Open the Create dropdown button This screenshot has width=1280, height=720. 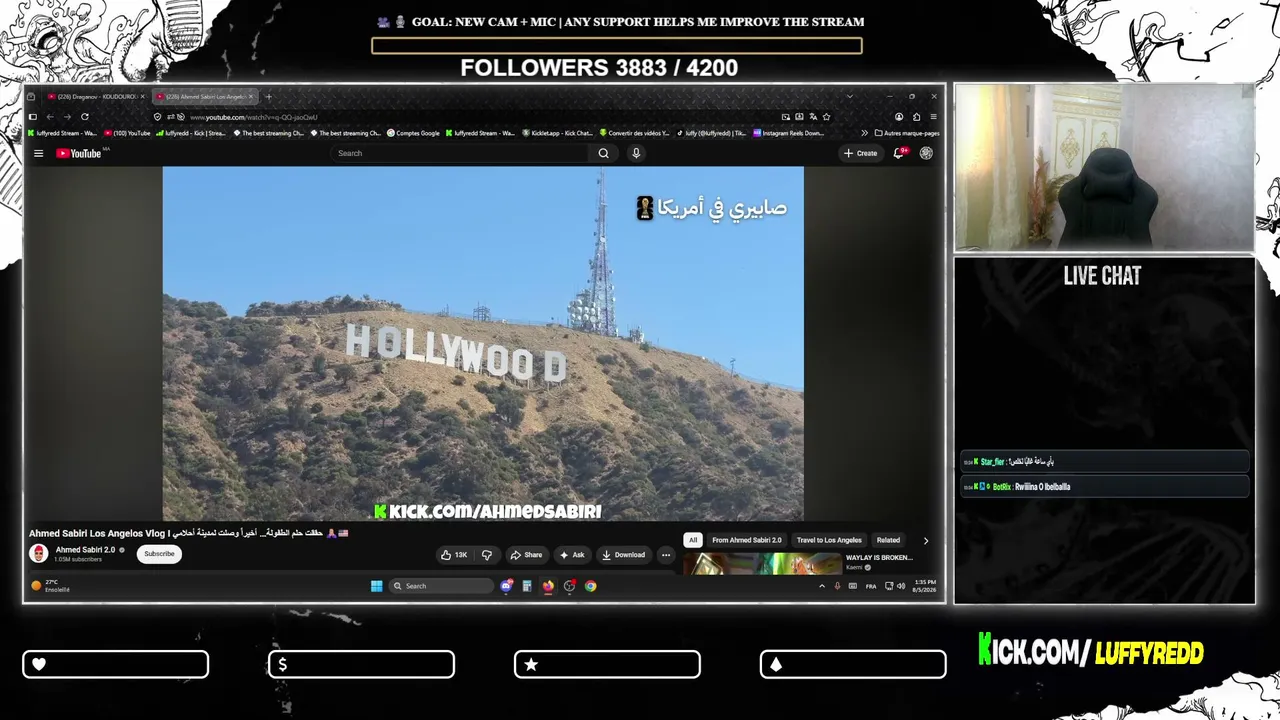(x=860, y=153)
